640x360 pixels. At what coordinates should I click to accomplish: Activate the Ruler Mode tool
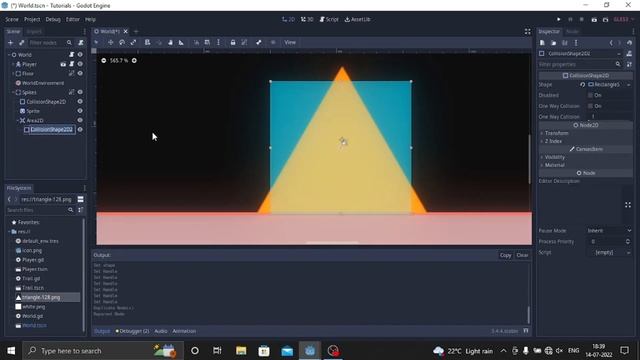[181, 42]
